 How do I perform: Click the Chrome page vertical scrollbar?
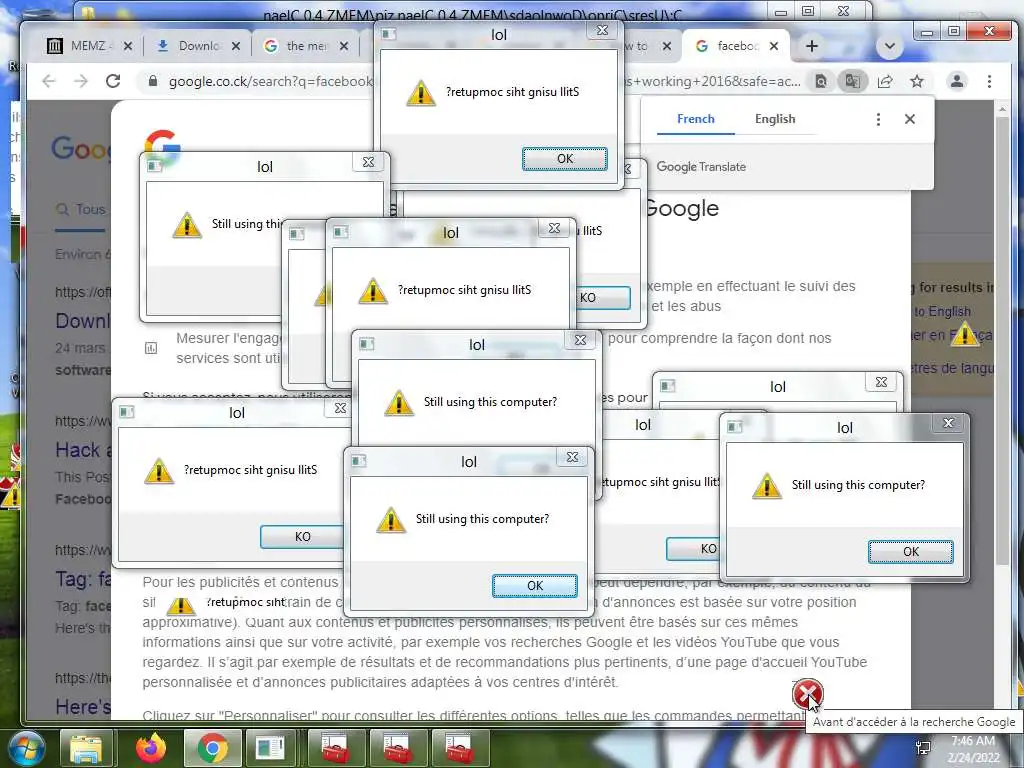(1002, 340)
